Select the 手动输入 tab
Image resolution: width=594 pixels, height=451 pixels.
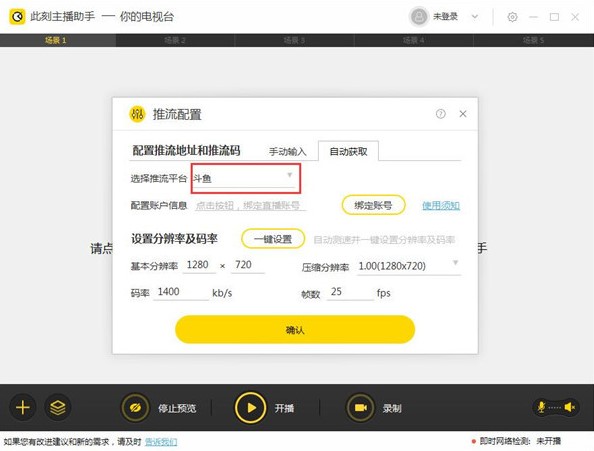point(288,151)
